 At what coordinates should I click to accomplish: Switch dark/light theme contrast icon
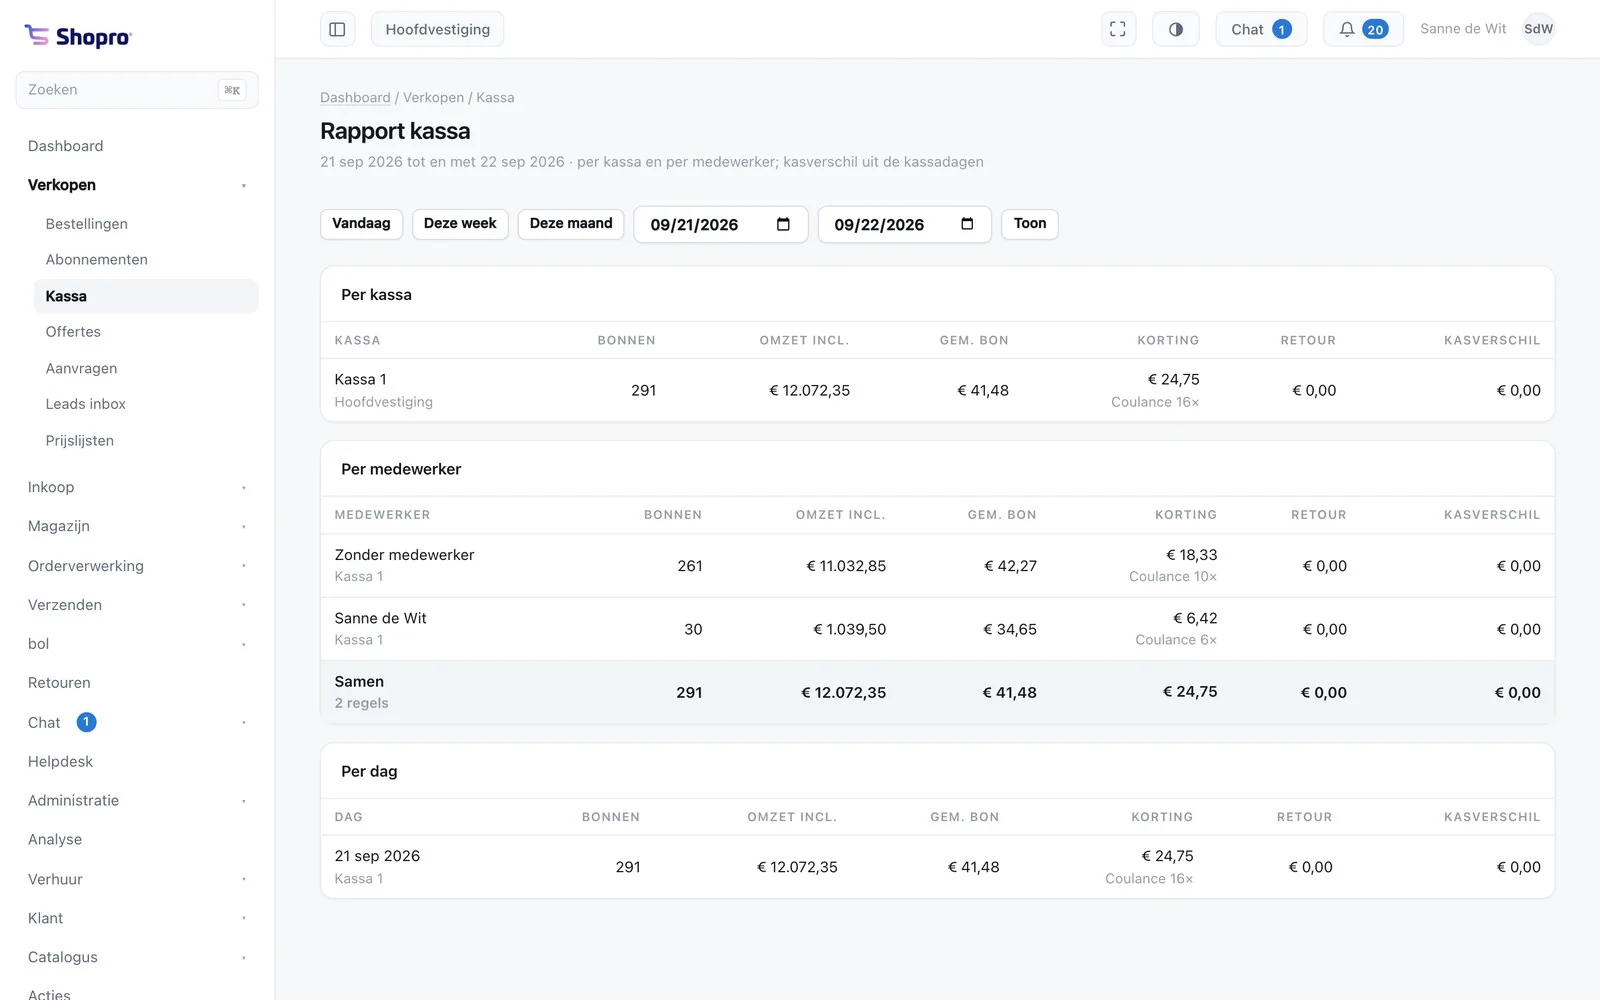1176,29
